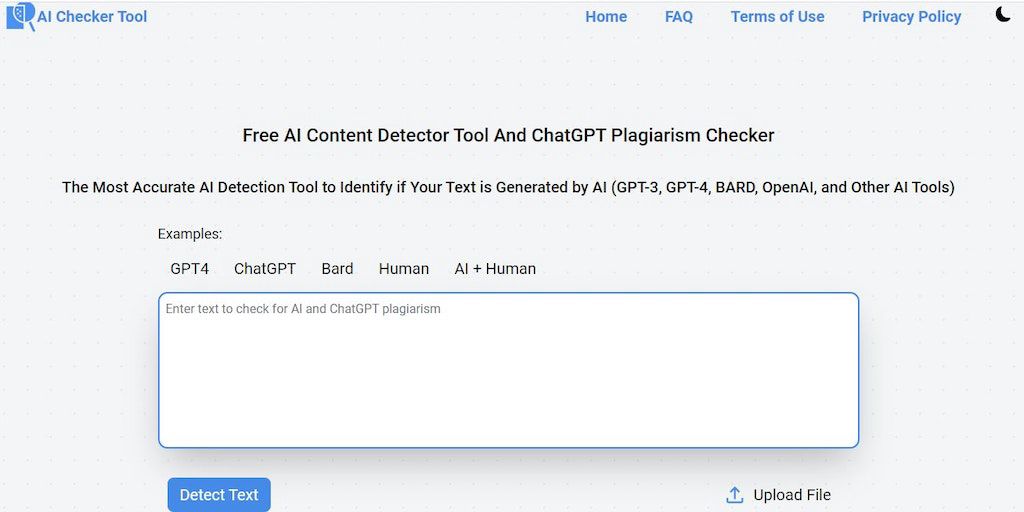Load the GPT4 example text

pos(189,268)
